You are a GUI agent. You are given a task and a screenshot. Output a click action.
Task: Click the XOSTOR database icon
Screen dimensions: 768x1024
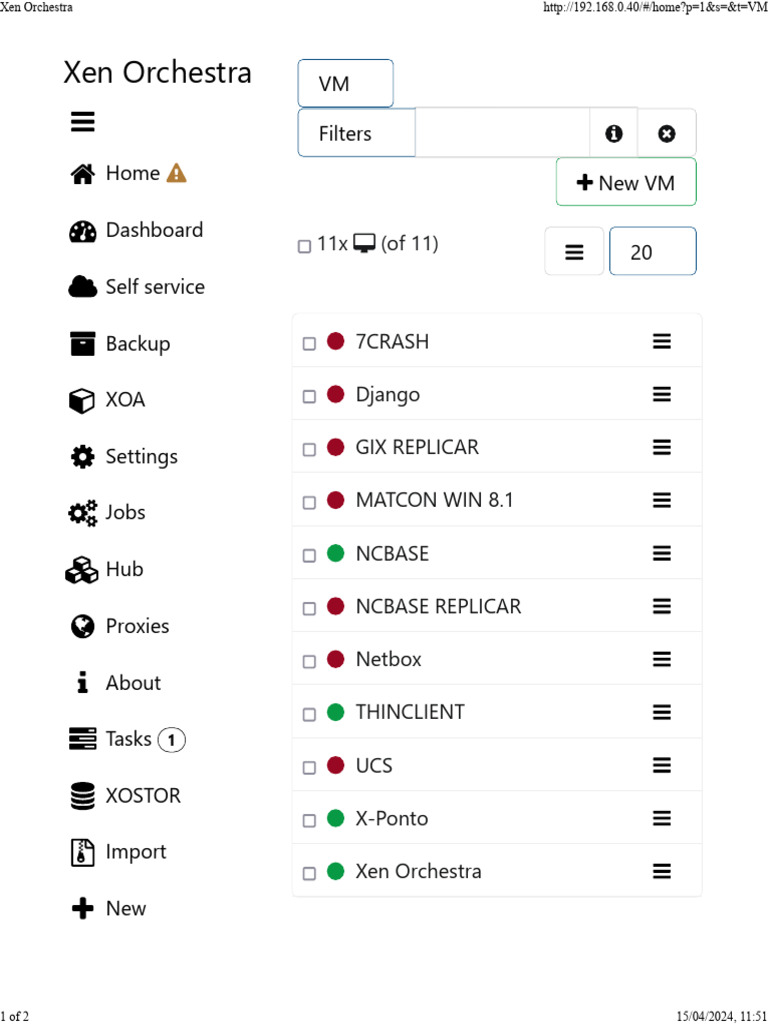(82, 796)
